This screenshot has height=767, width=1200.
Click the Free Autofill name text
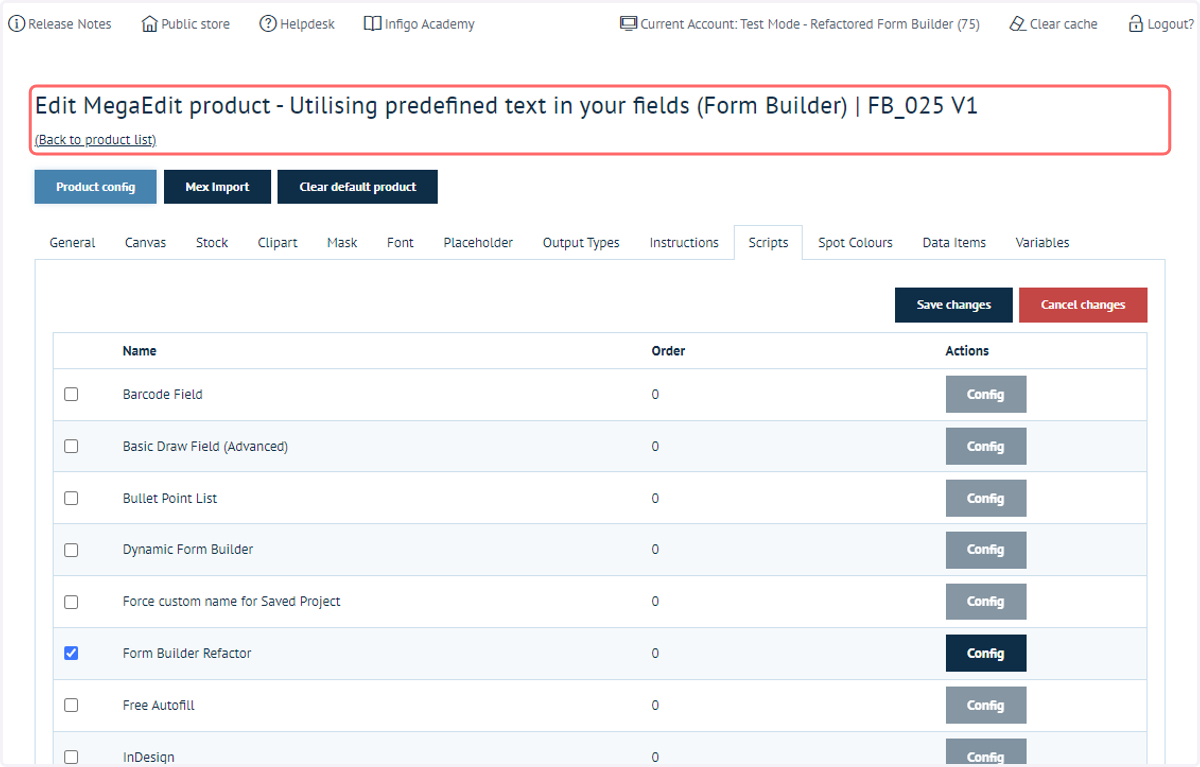158,705
